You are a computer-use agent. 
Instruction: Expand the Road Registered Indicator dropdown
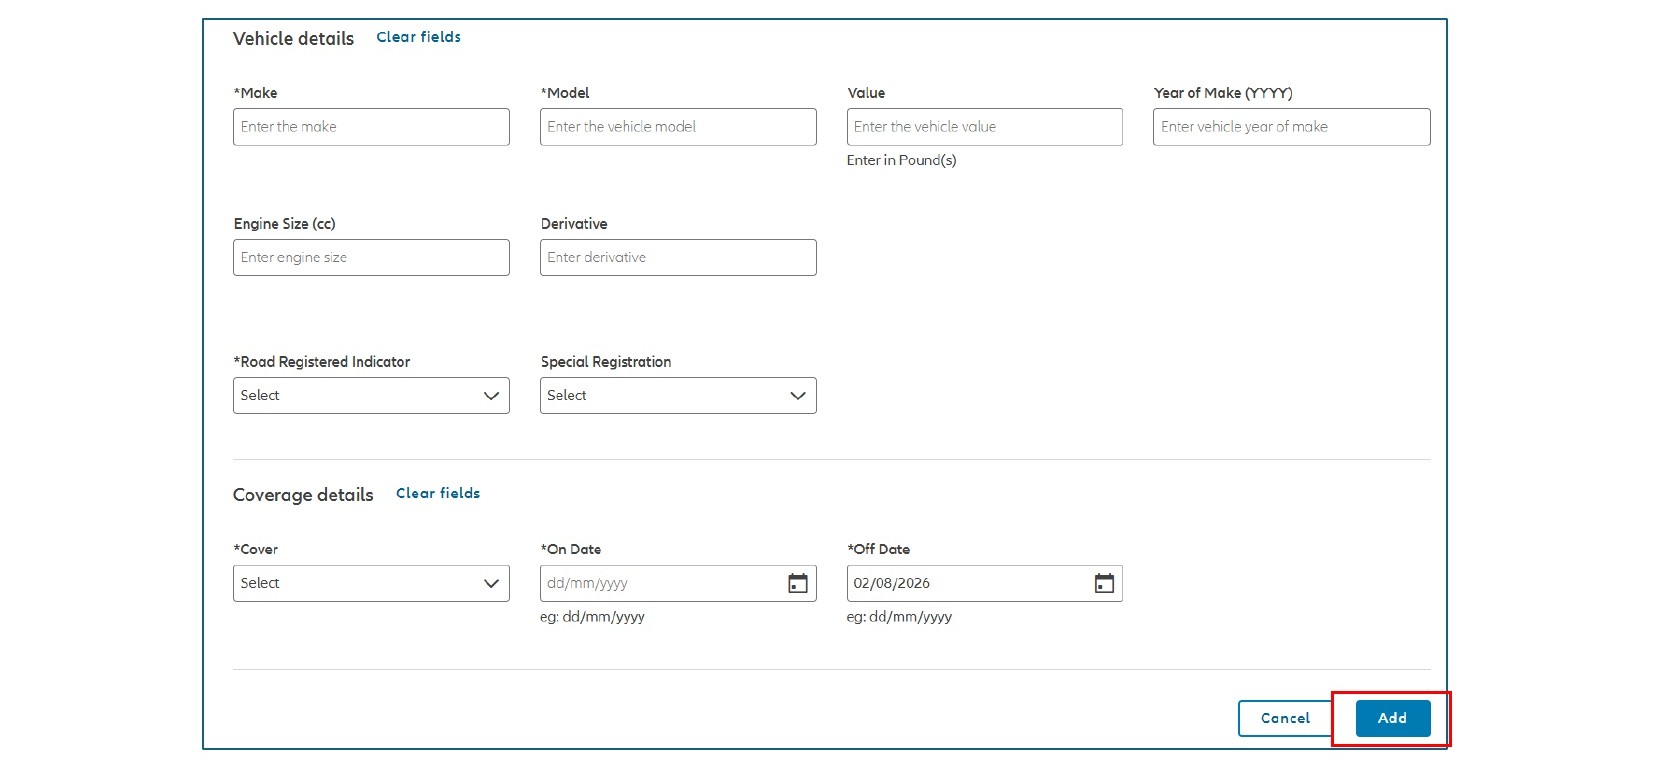(x=371, y=395)
